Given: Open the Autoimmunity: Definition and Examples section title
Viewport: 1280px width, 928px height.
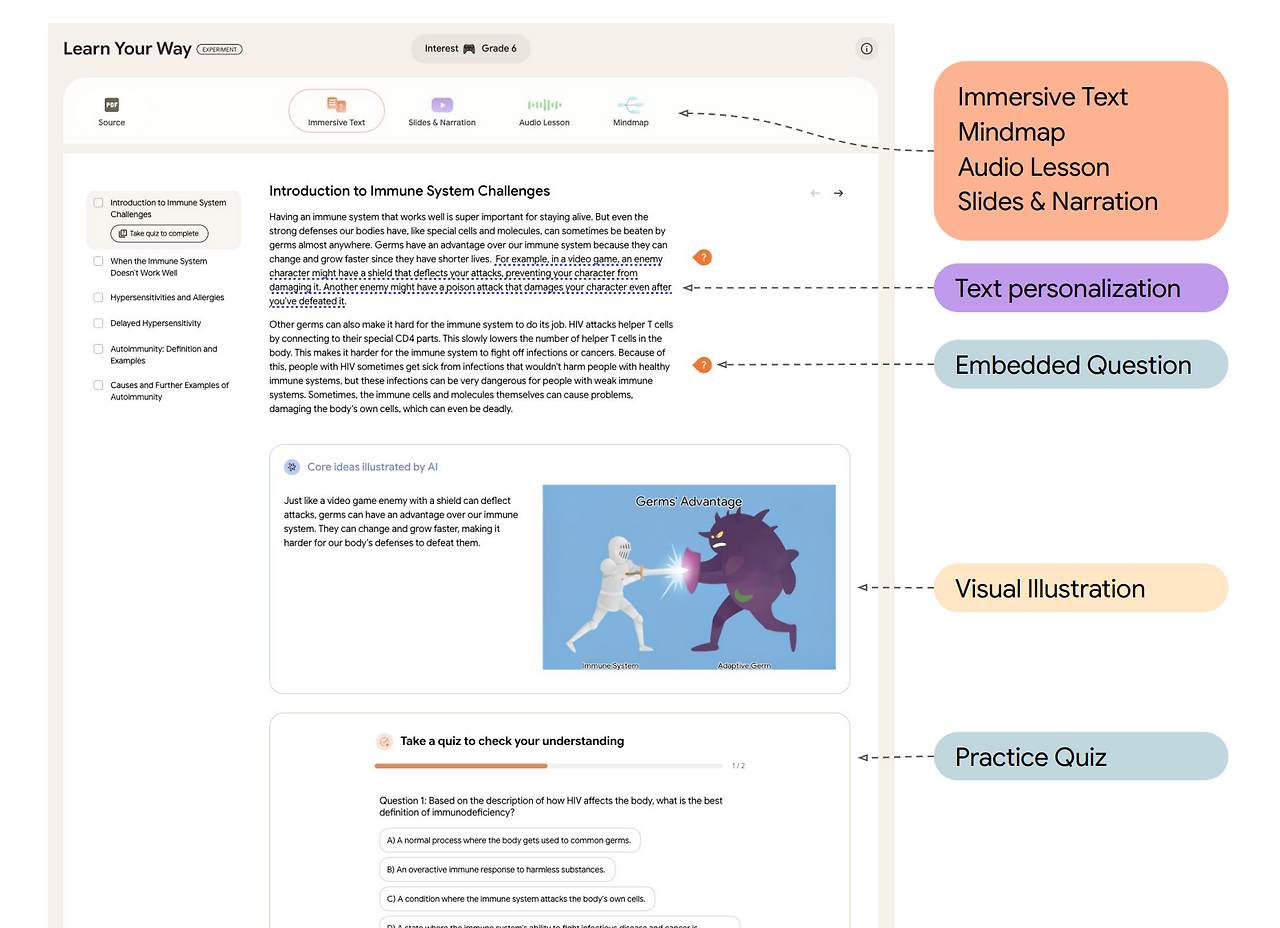Looking at the screenshot, I should point(164,355).
